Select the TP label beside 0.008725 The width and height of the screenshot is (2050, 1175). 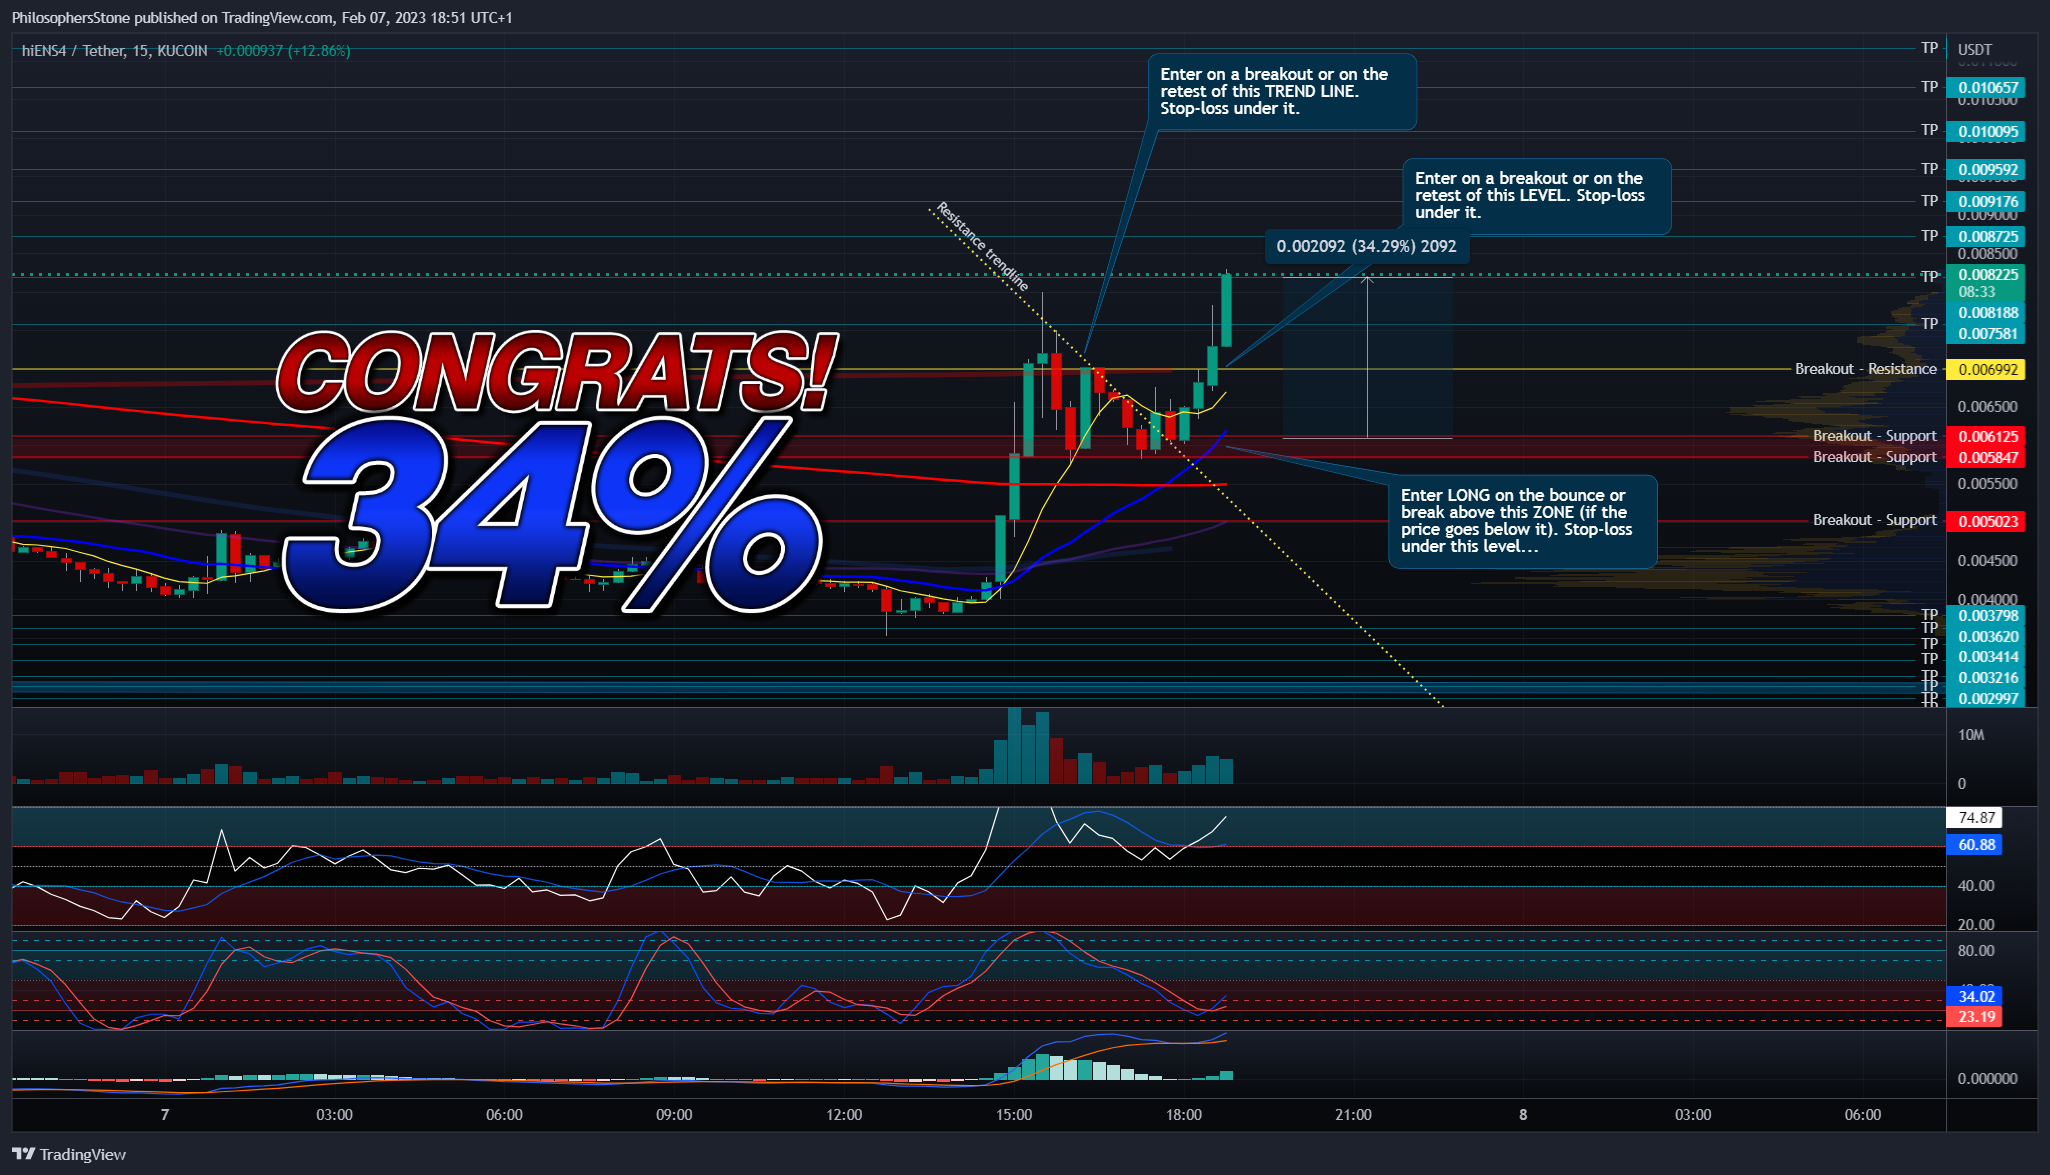[x=1929, y=236]
